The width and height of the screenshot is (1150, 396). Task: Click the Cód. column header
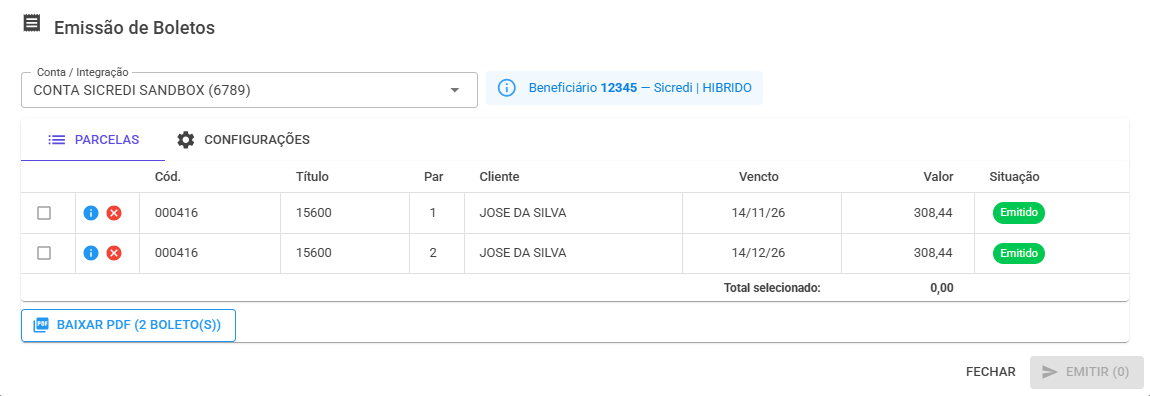168,177
